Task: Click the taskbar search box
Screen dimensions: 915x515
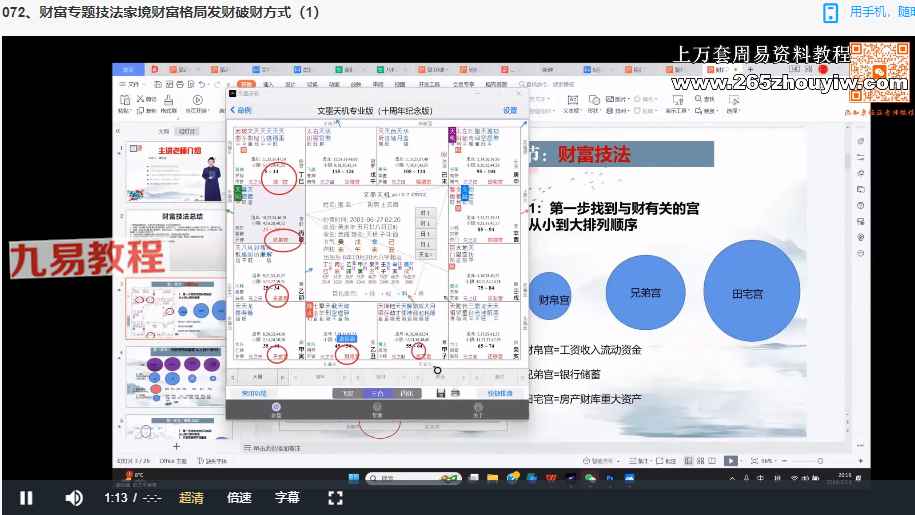Action: 400,478
